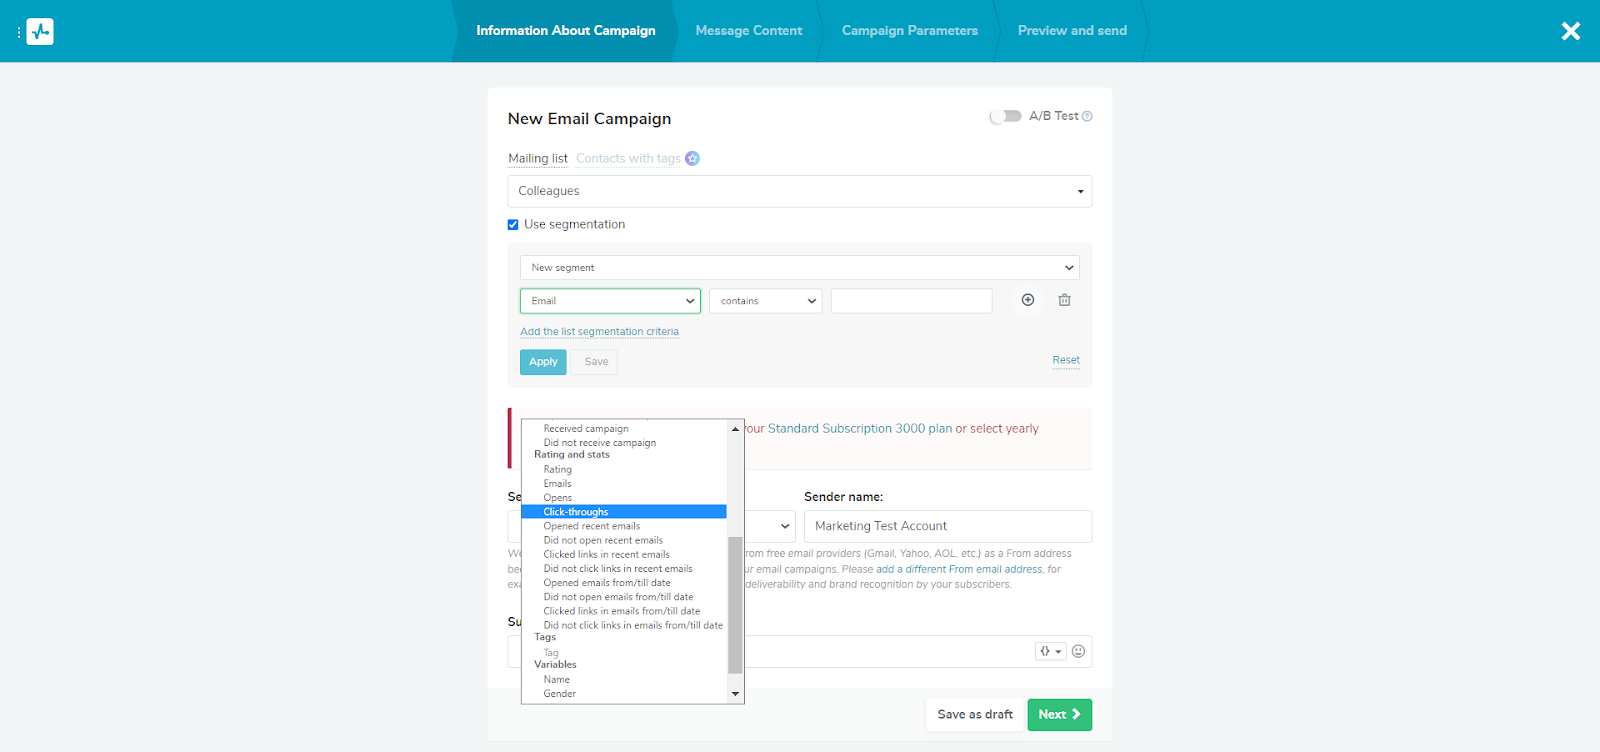Click the A/B Test help question mark icon
This screenshot has width=1600, height=752.
(x=1087, y=116)
